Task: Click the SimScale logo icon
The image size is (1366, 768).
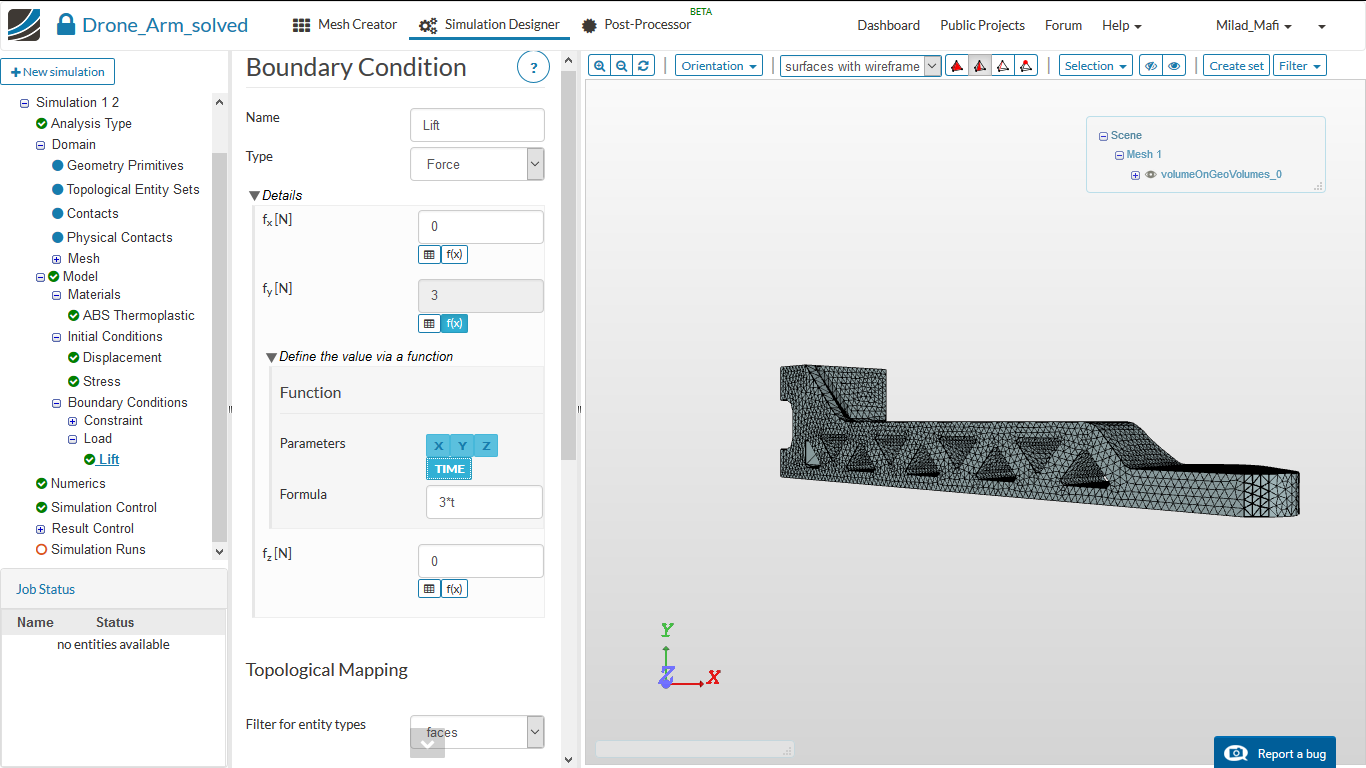Action: click(x=24, y=25)
